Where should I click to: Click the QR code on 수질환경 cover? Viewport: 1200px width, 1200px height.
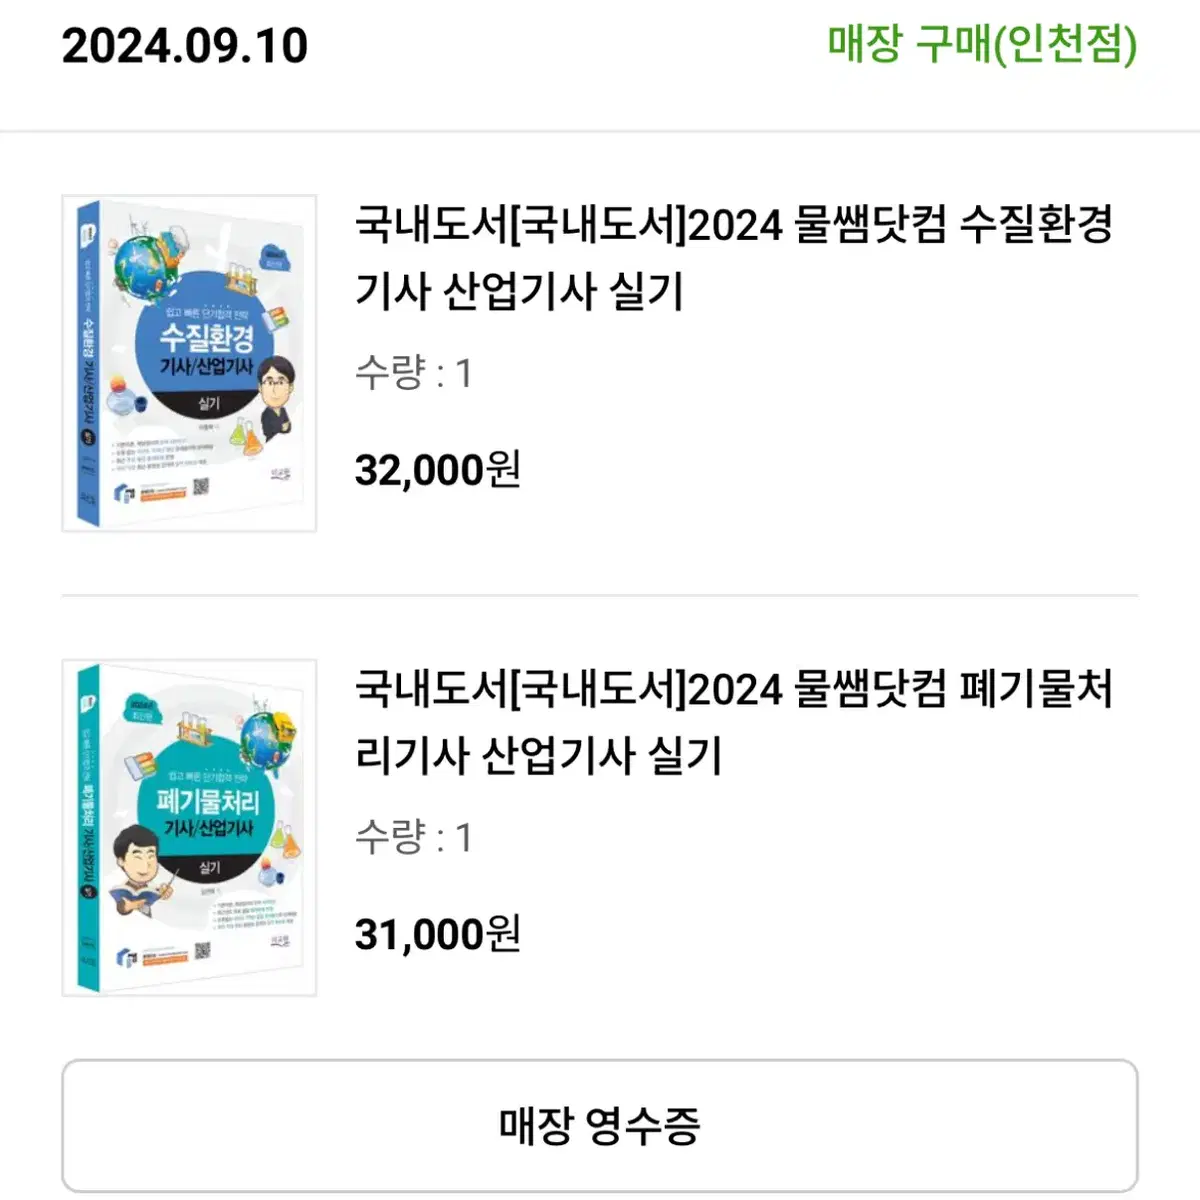(x=200, y=487)
